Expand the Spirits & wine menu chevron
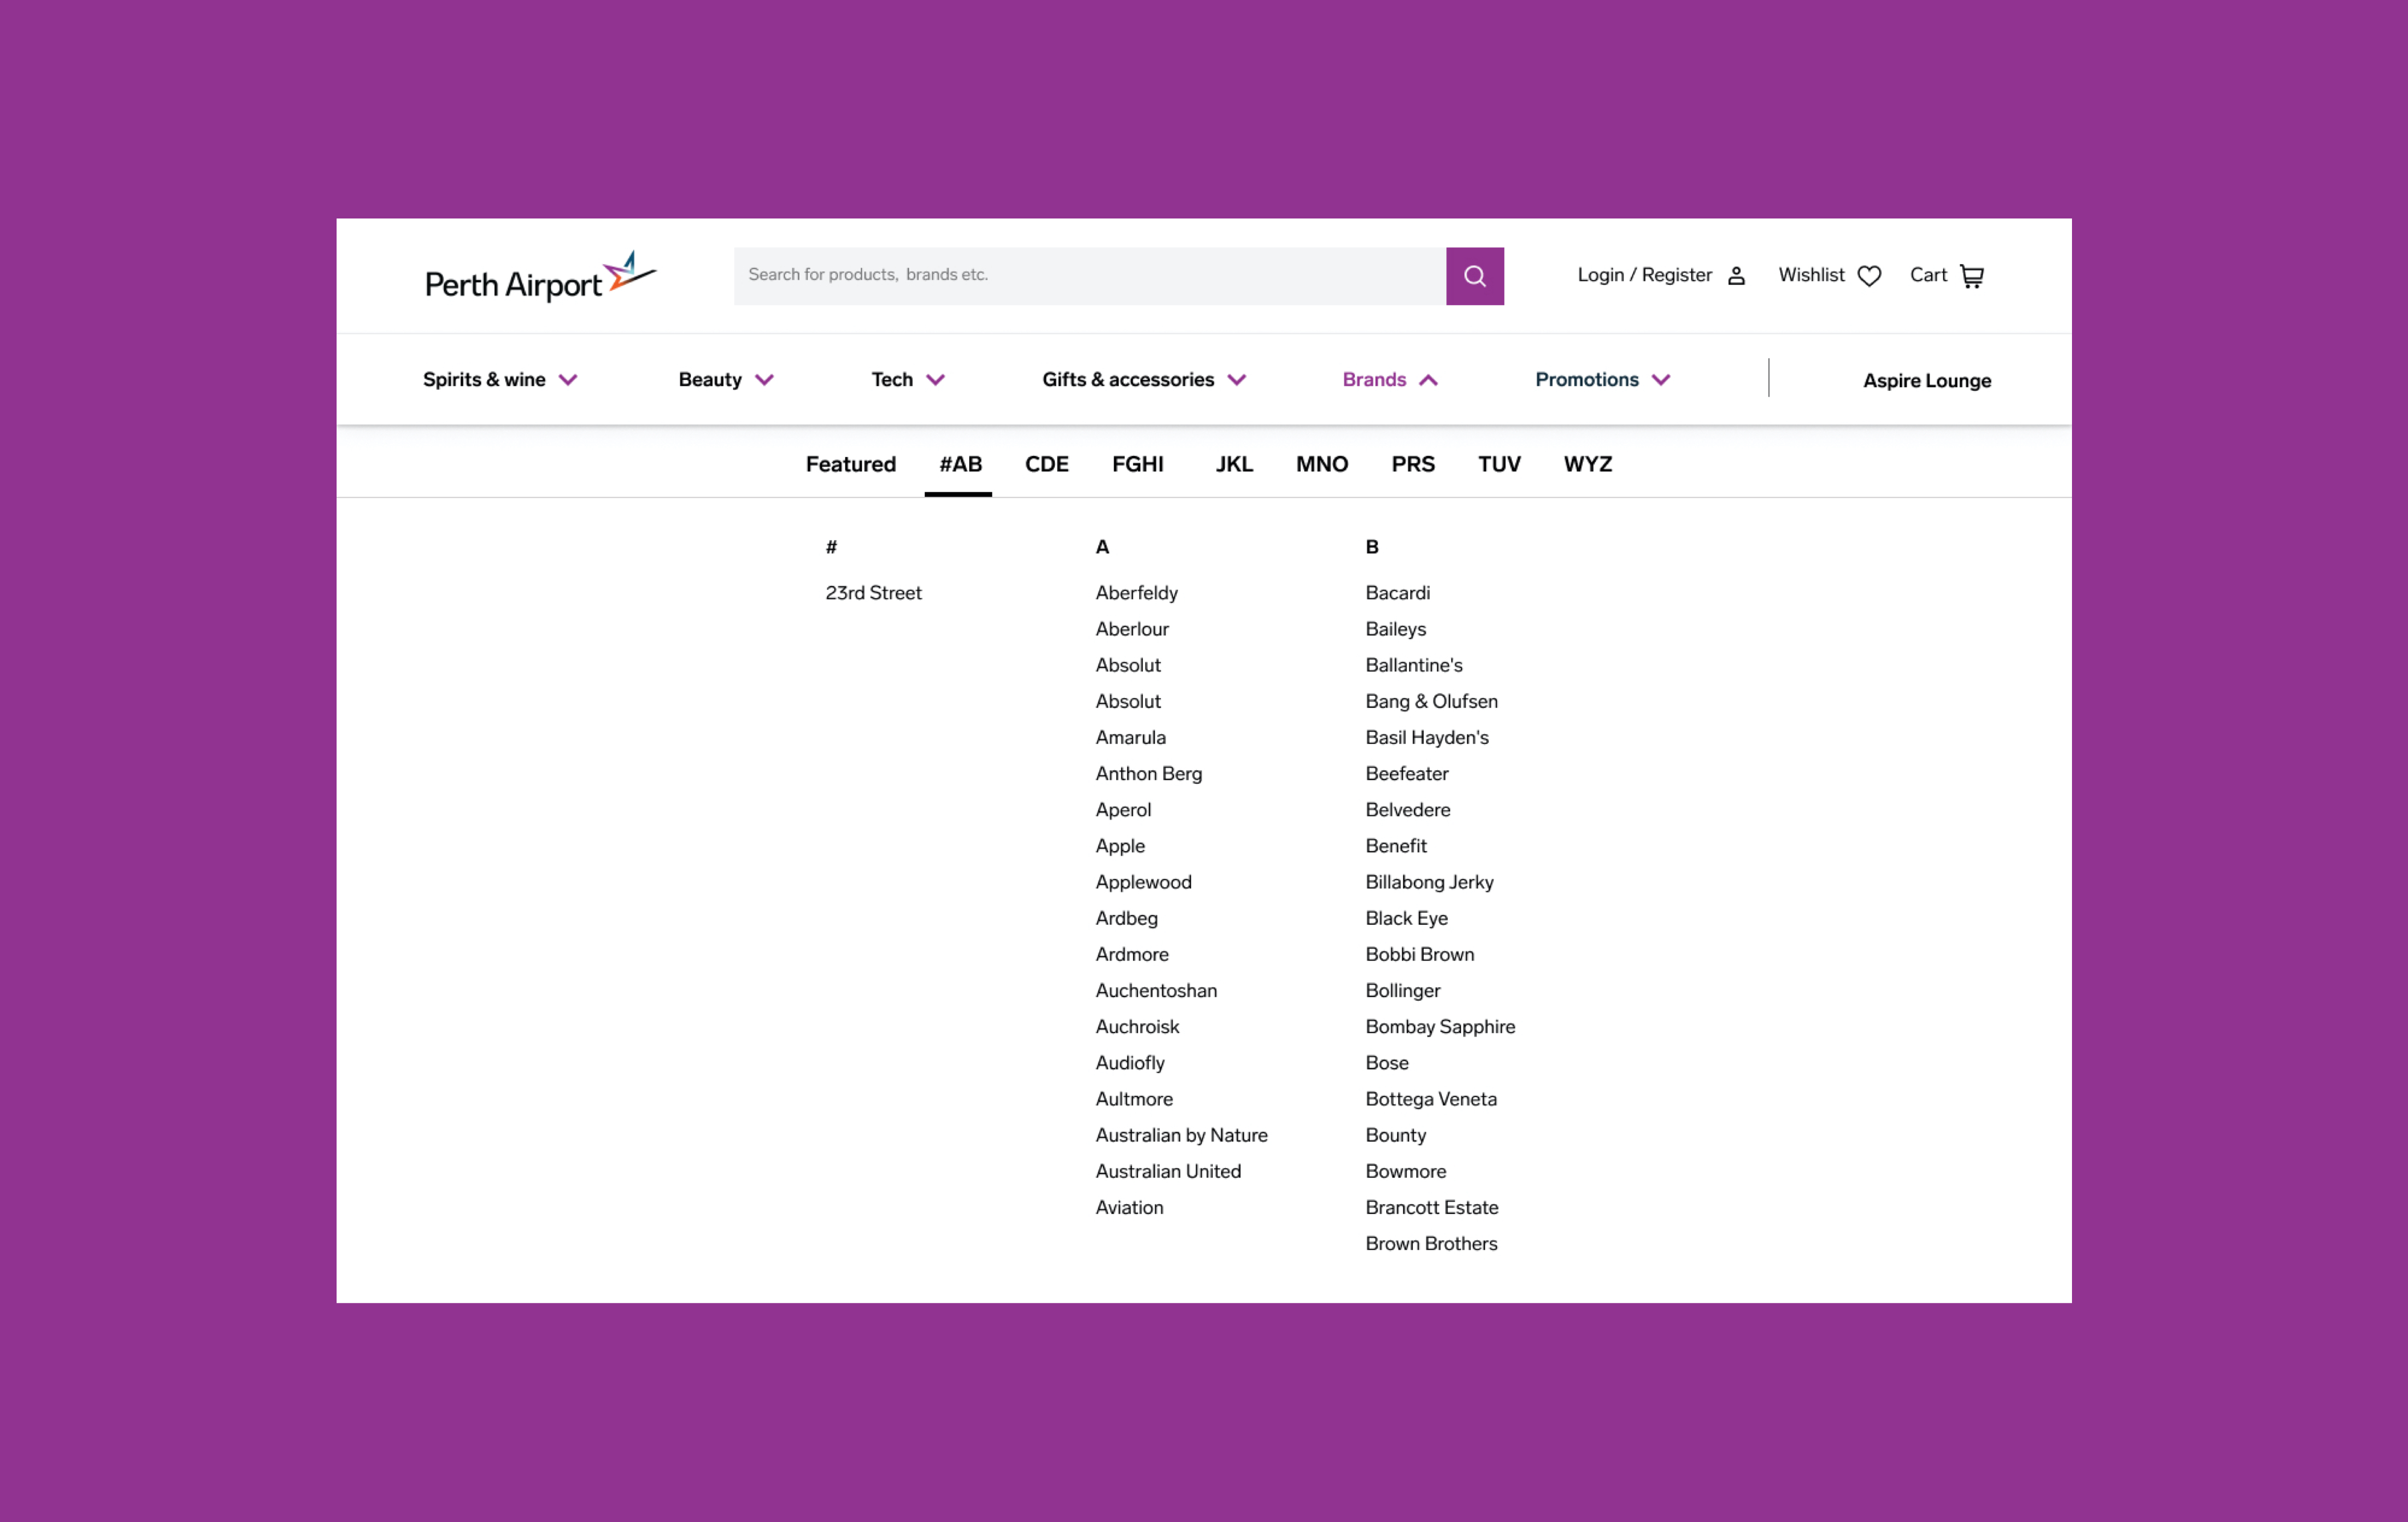This screenshot has width=2408, height=1522. click(x=568, y=380)
